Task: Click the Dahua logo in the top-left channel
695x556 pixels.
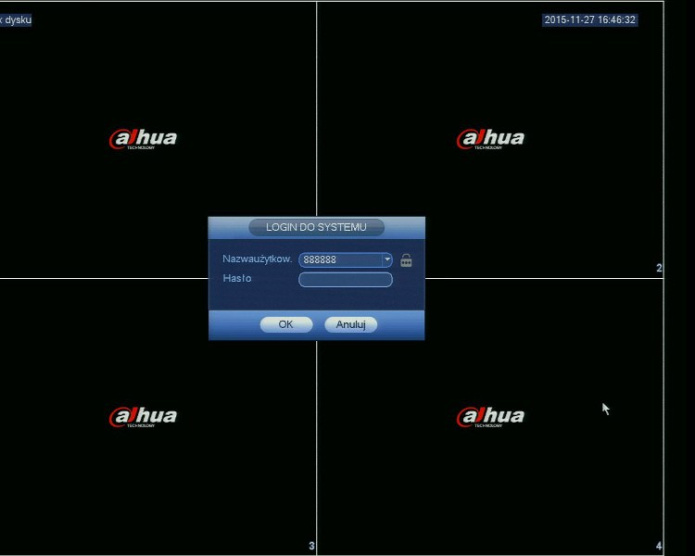Action: pyautogui.click(x=143, y=139)
